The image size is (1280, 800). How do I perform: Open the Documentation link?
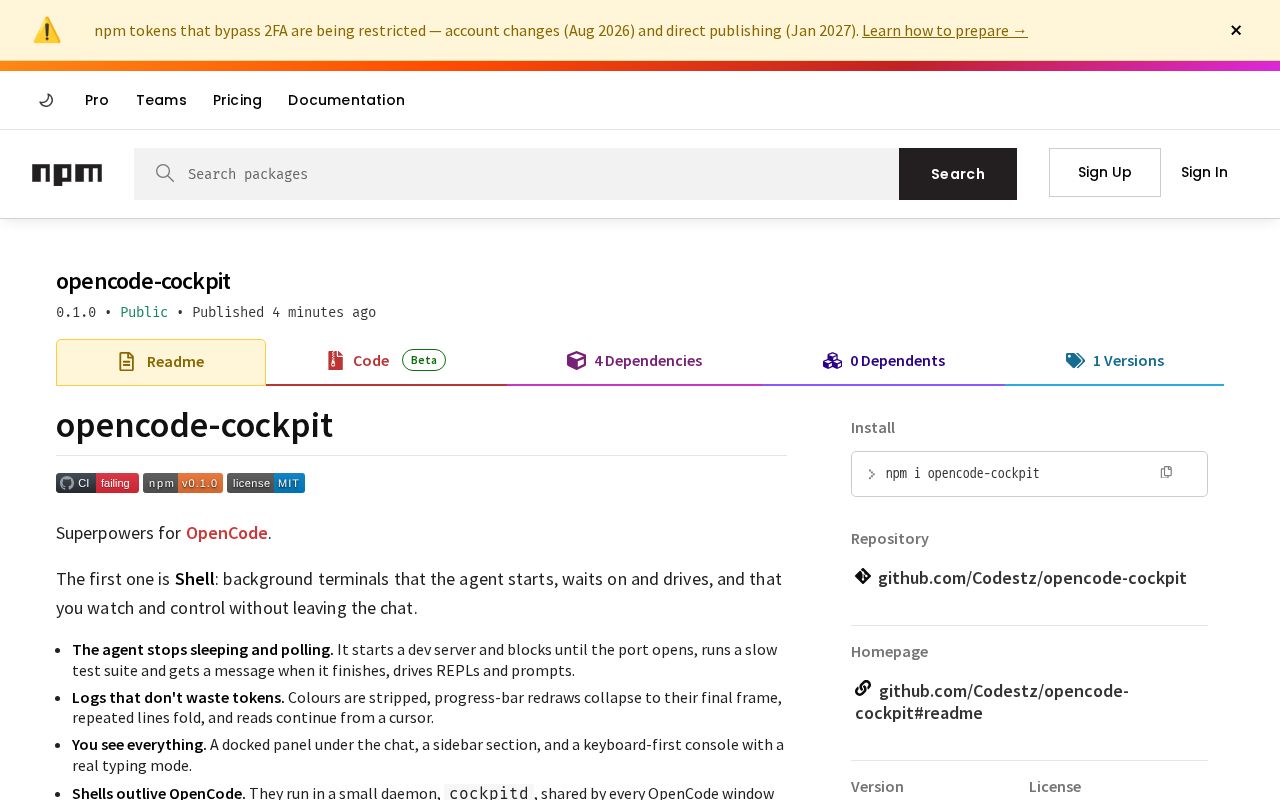pyautogui.click(x=346, y=100)
